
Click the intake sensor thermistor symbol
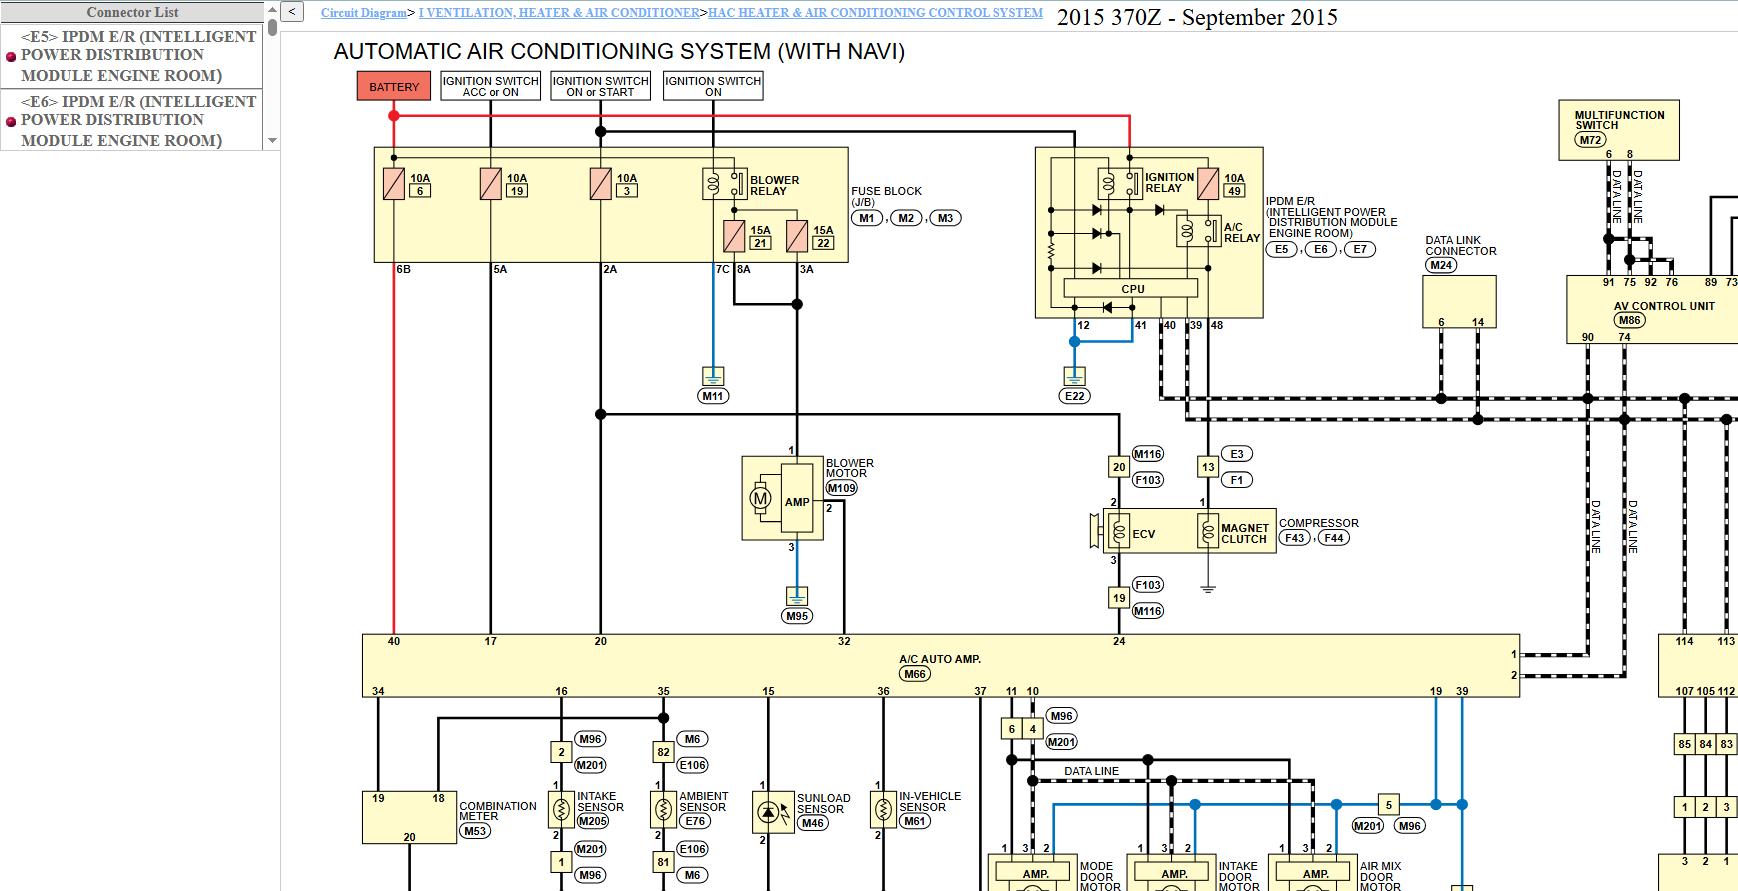tap(561, 808)
